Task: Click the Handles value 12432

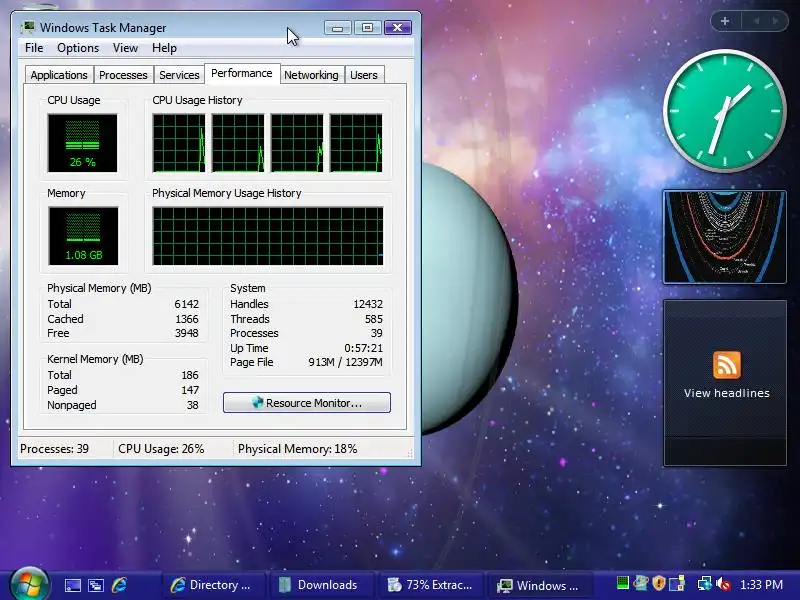Action: tap(368, 304)
